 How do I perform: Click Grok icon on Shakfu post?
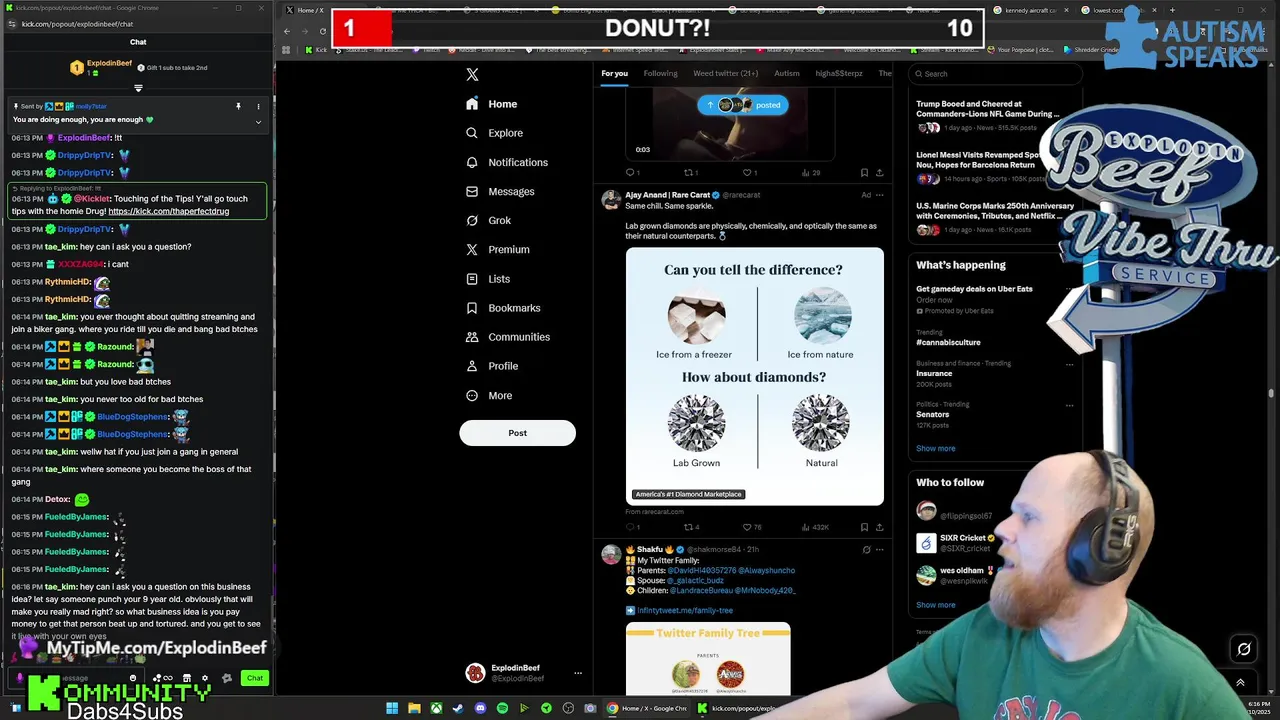[866, 549]
